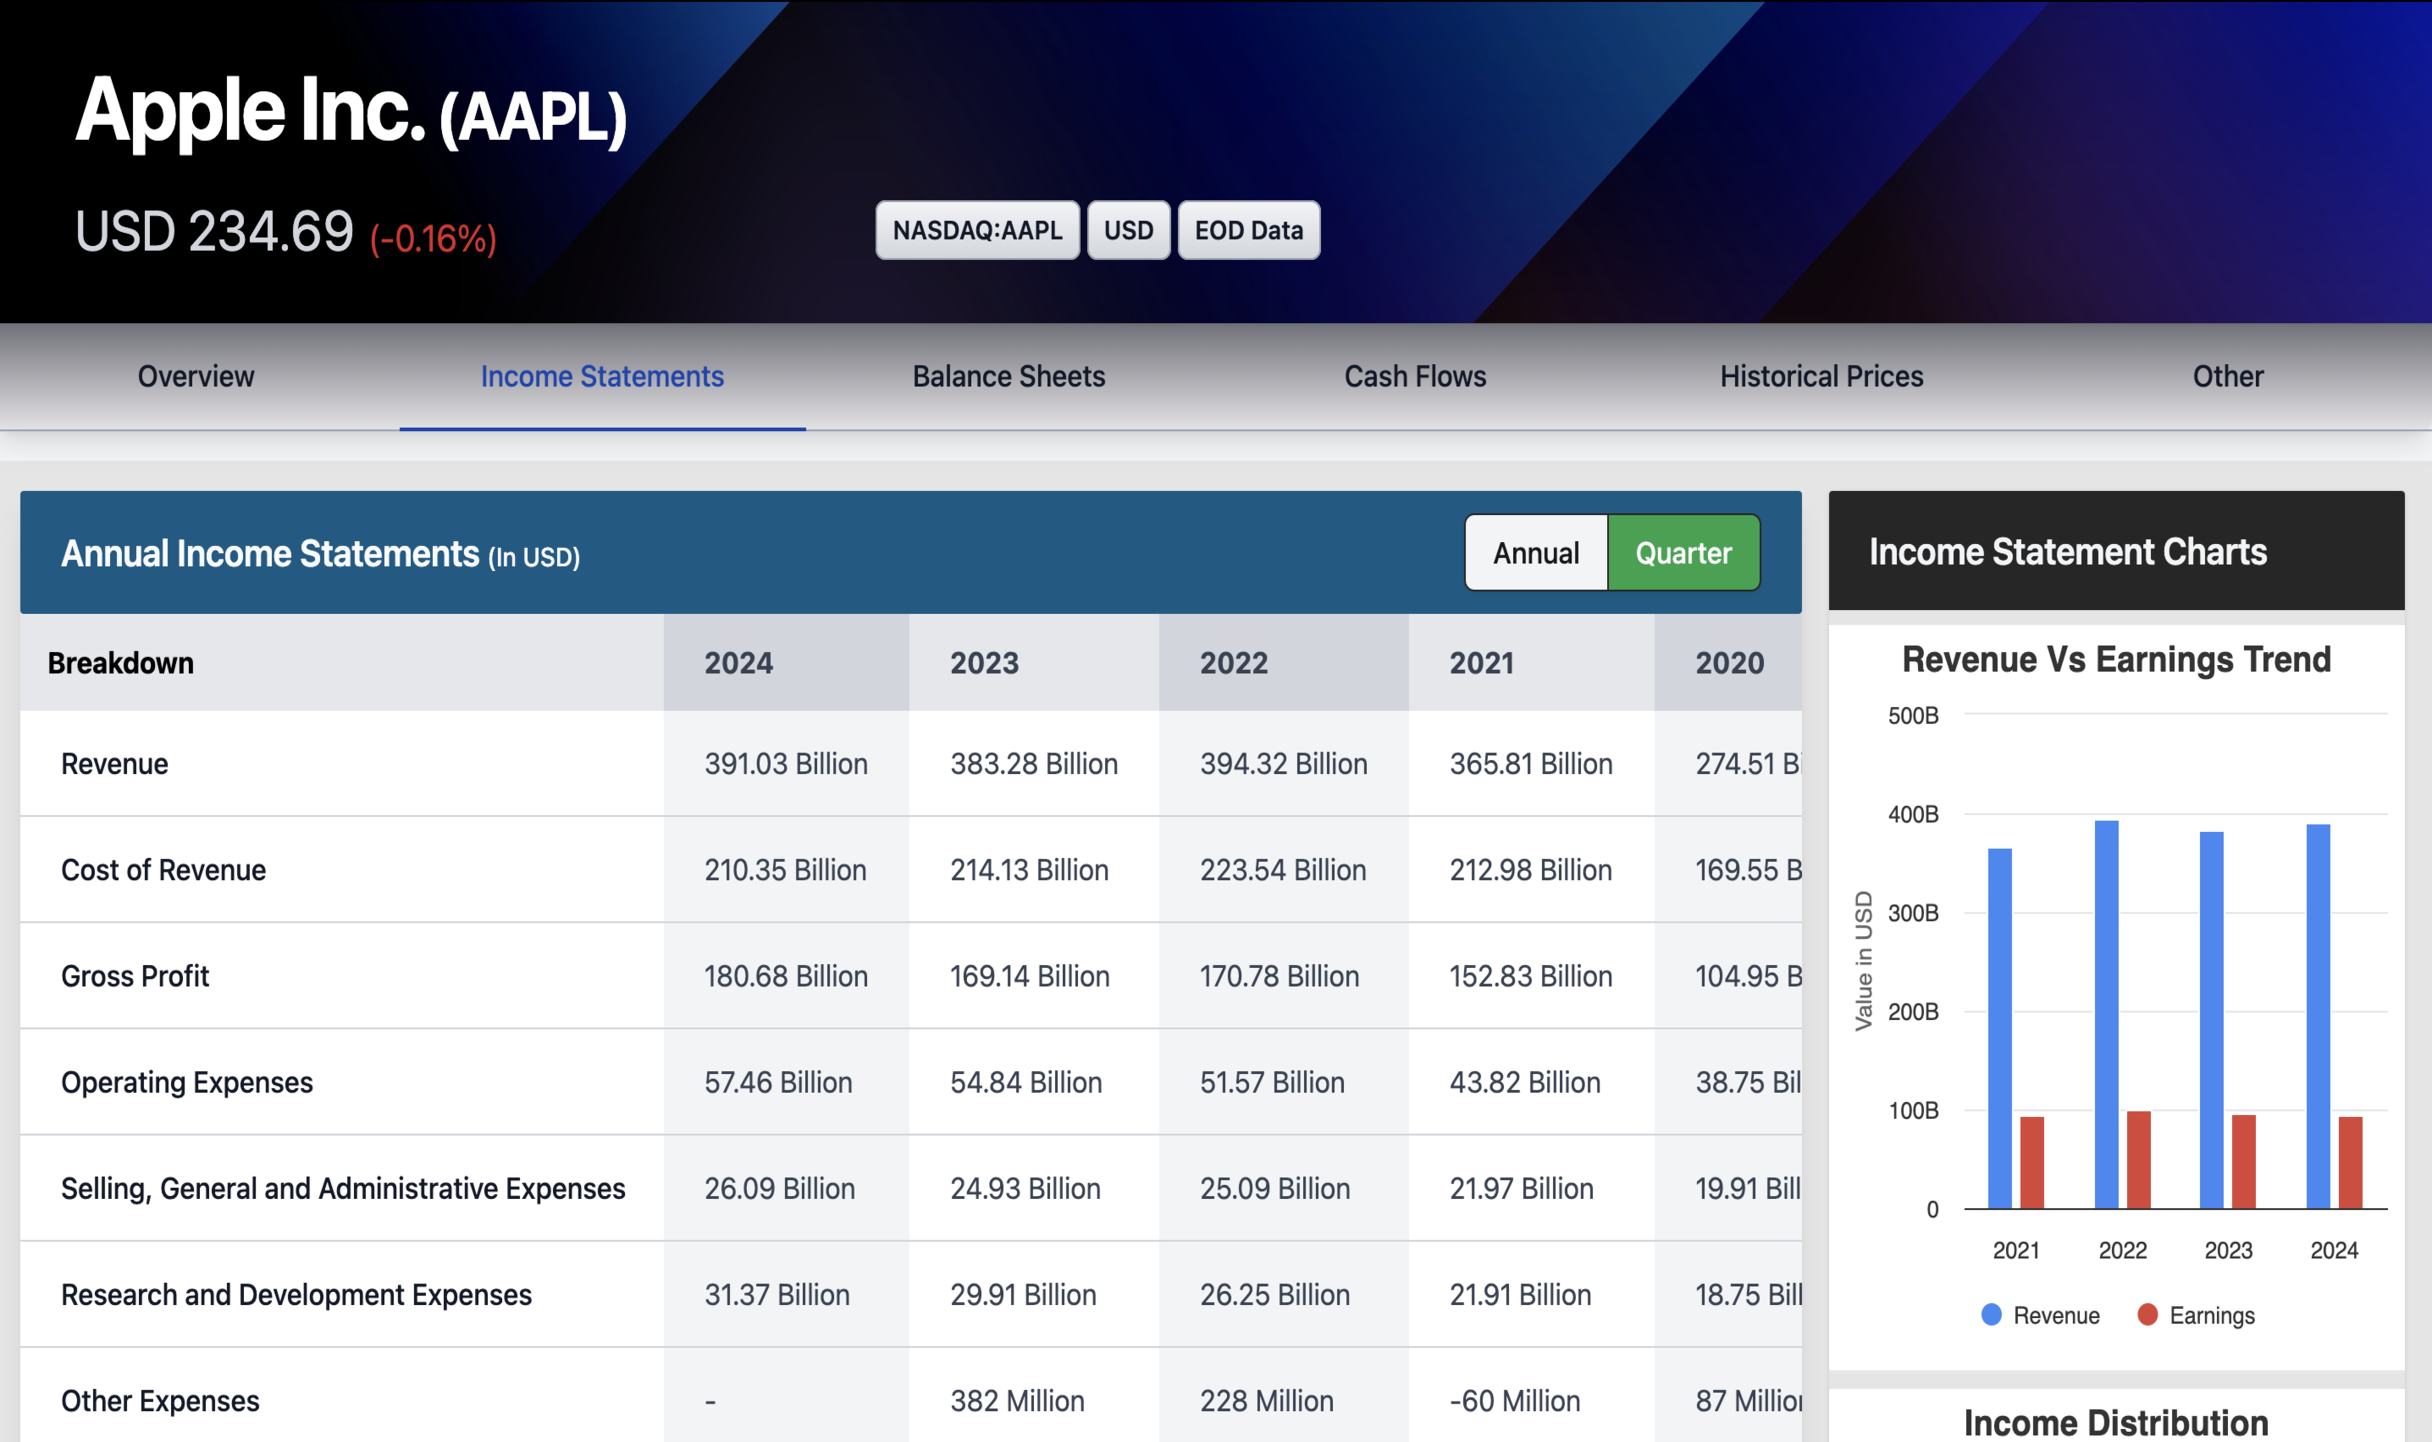This screenshot has height=1442, width=2432.
Task: Click the 383.28 Billion revenue cell
Action: point(1034,764)
